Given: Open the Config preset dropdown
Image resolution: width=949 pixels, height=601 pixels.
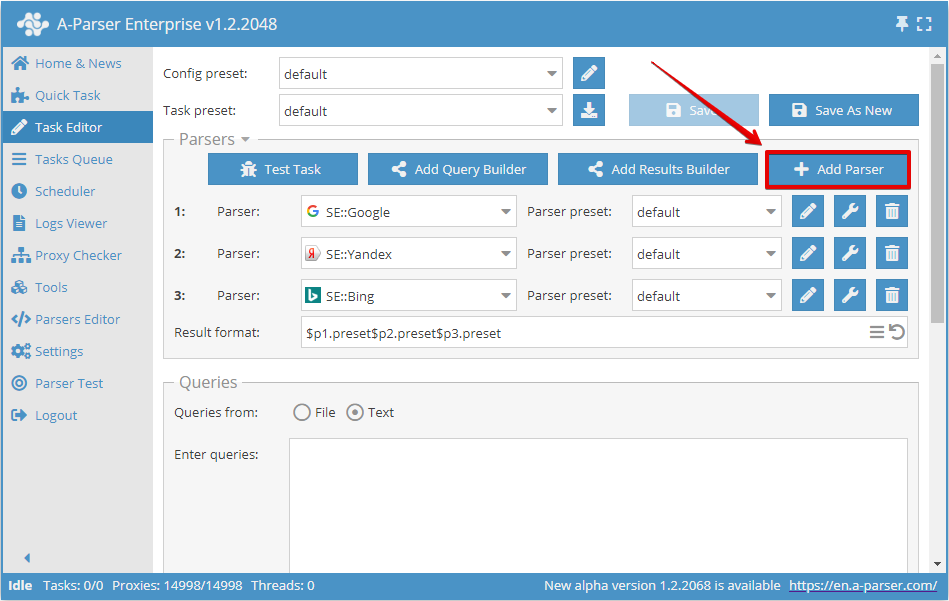Looking at the screenshot, I should click(x=551, y=73).
